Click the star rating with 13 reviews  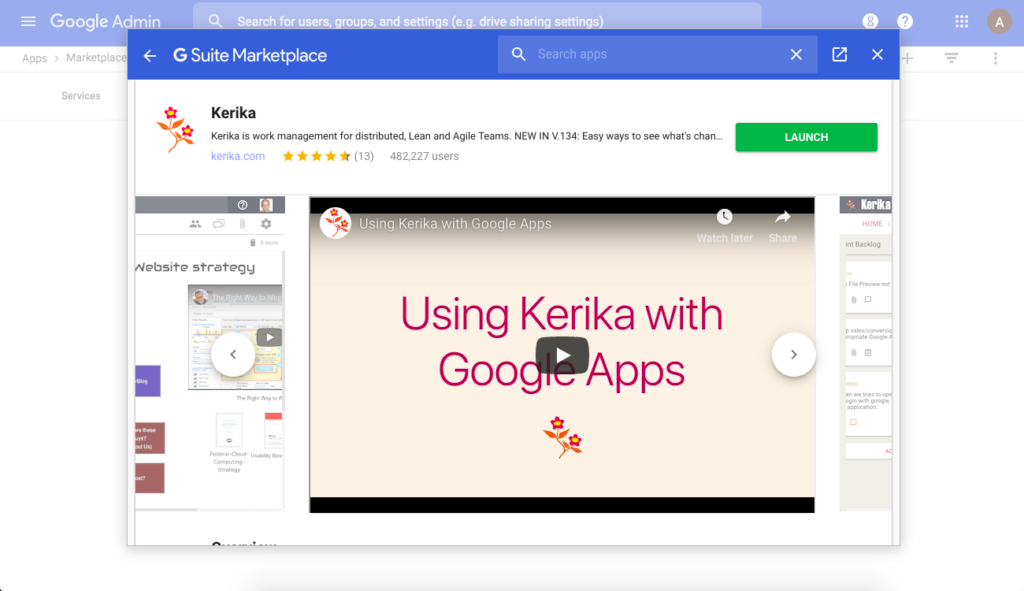(328, 156)
